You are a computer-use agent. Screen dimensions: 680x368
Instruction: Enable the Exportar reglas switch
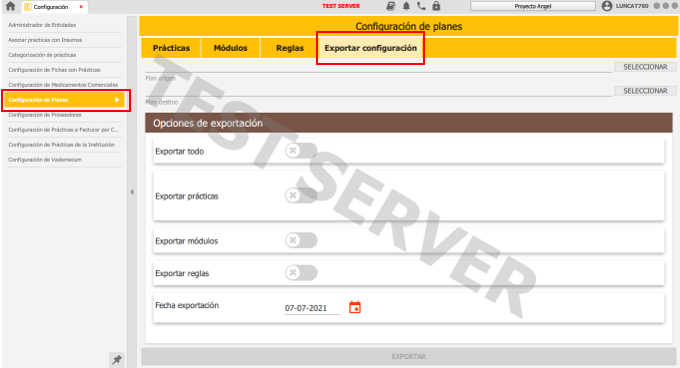click(301, 273)
